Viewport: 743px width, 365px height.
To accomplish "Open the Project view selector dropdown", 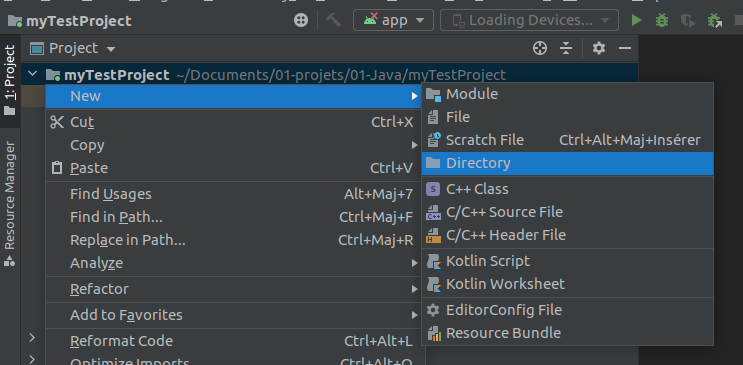I will click(72, 48).
